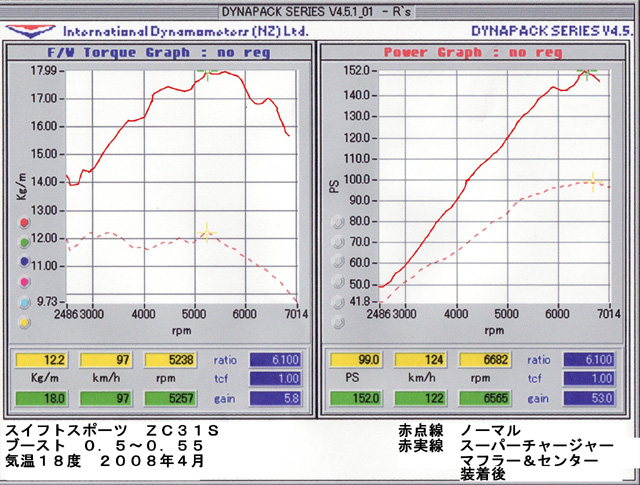The height and width of the screenshot is (485, 640).
Task: Click the yellow 124 km/h field
Action: [x=420, y=360]
